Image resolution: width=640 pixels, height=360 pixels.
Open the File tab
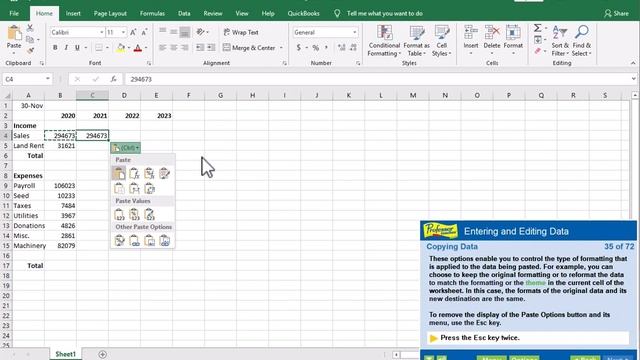tap(14, 13)
